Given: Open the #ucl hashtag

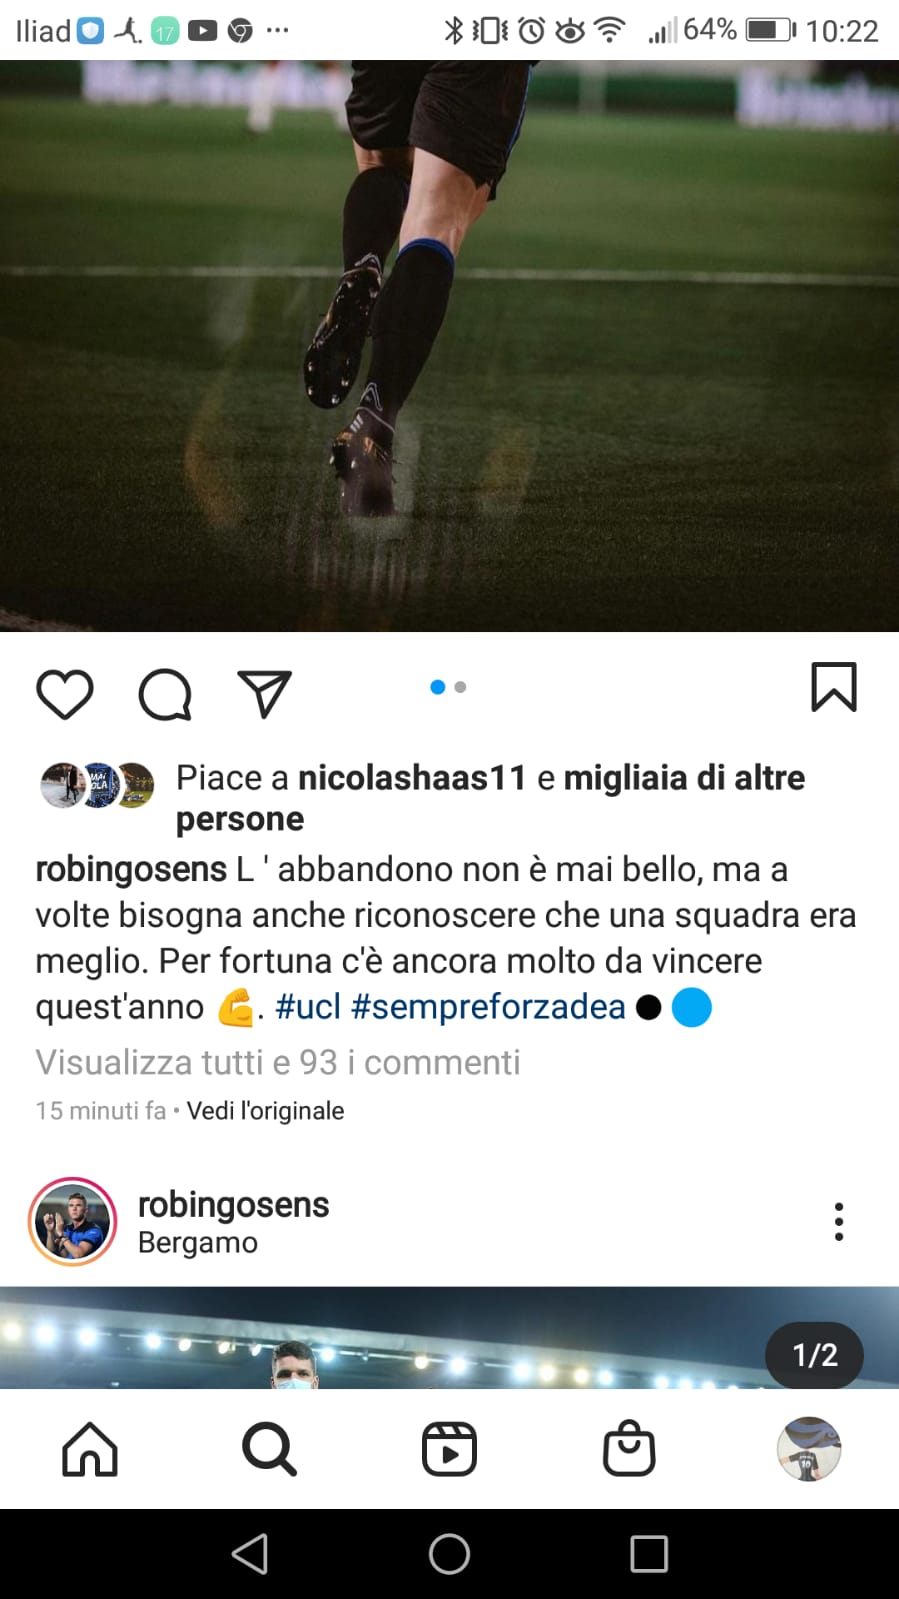Looking at the screenshot, I should click(308, 1007).
